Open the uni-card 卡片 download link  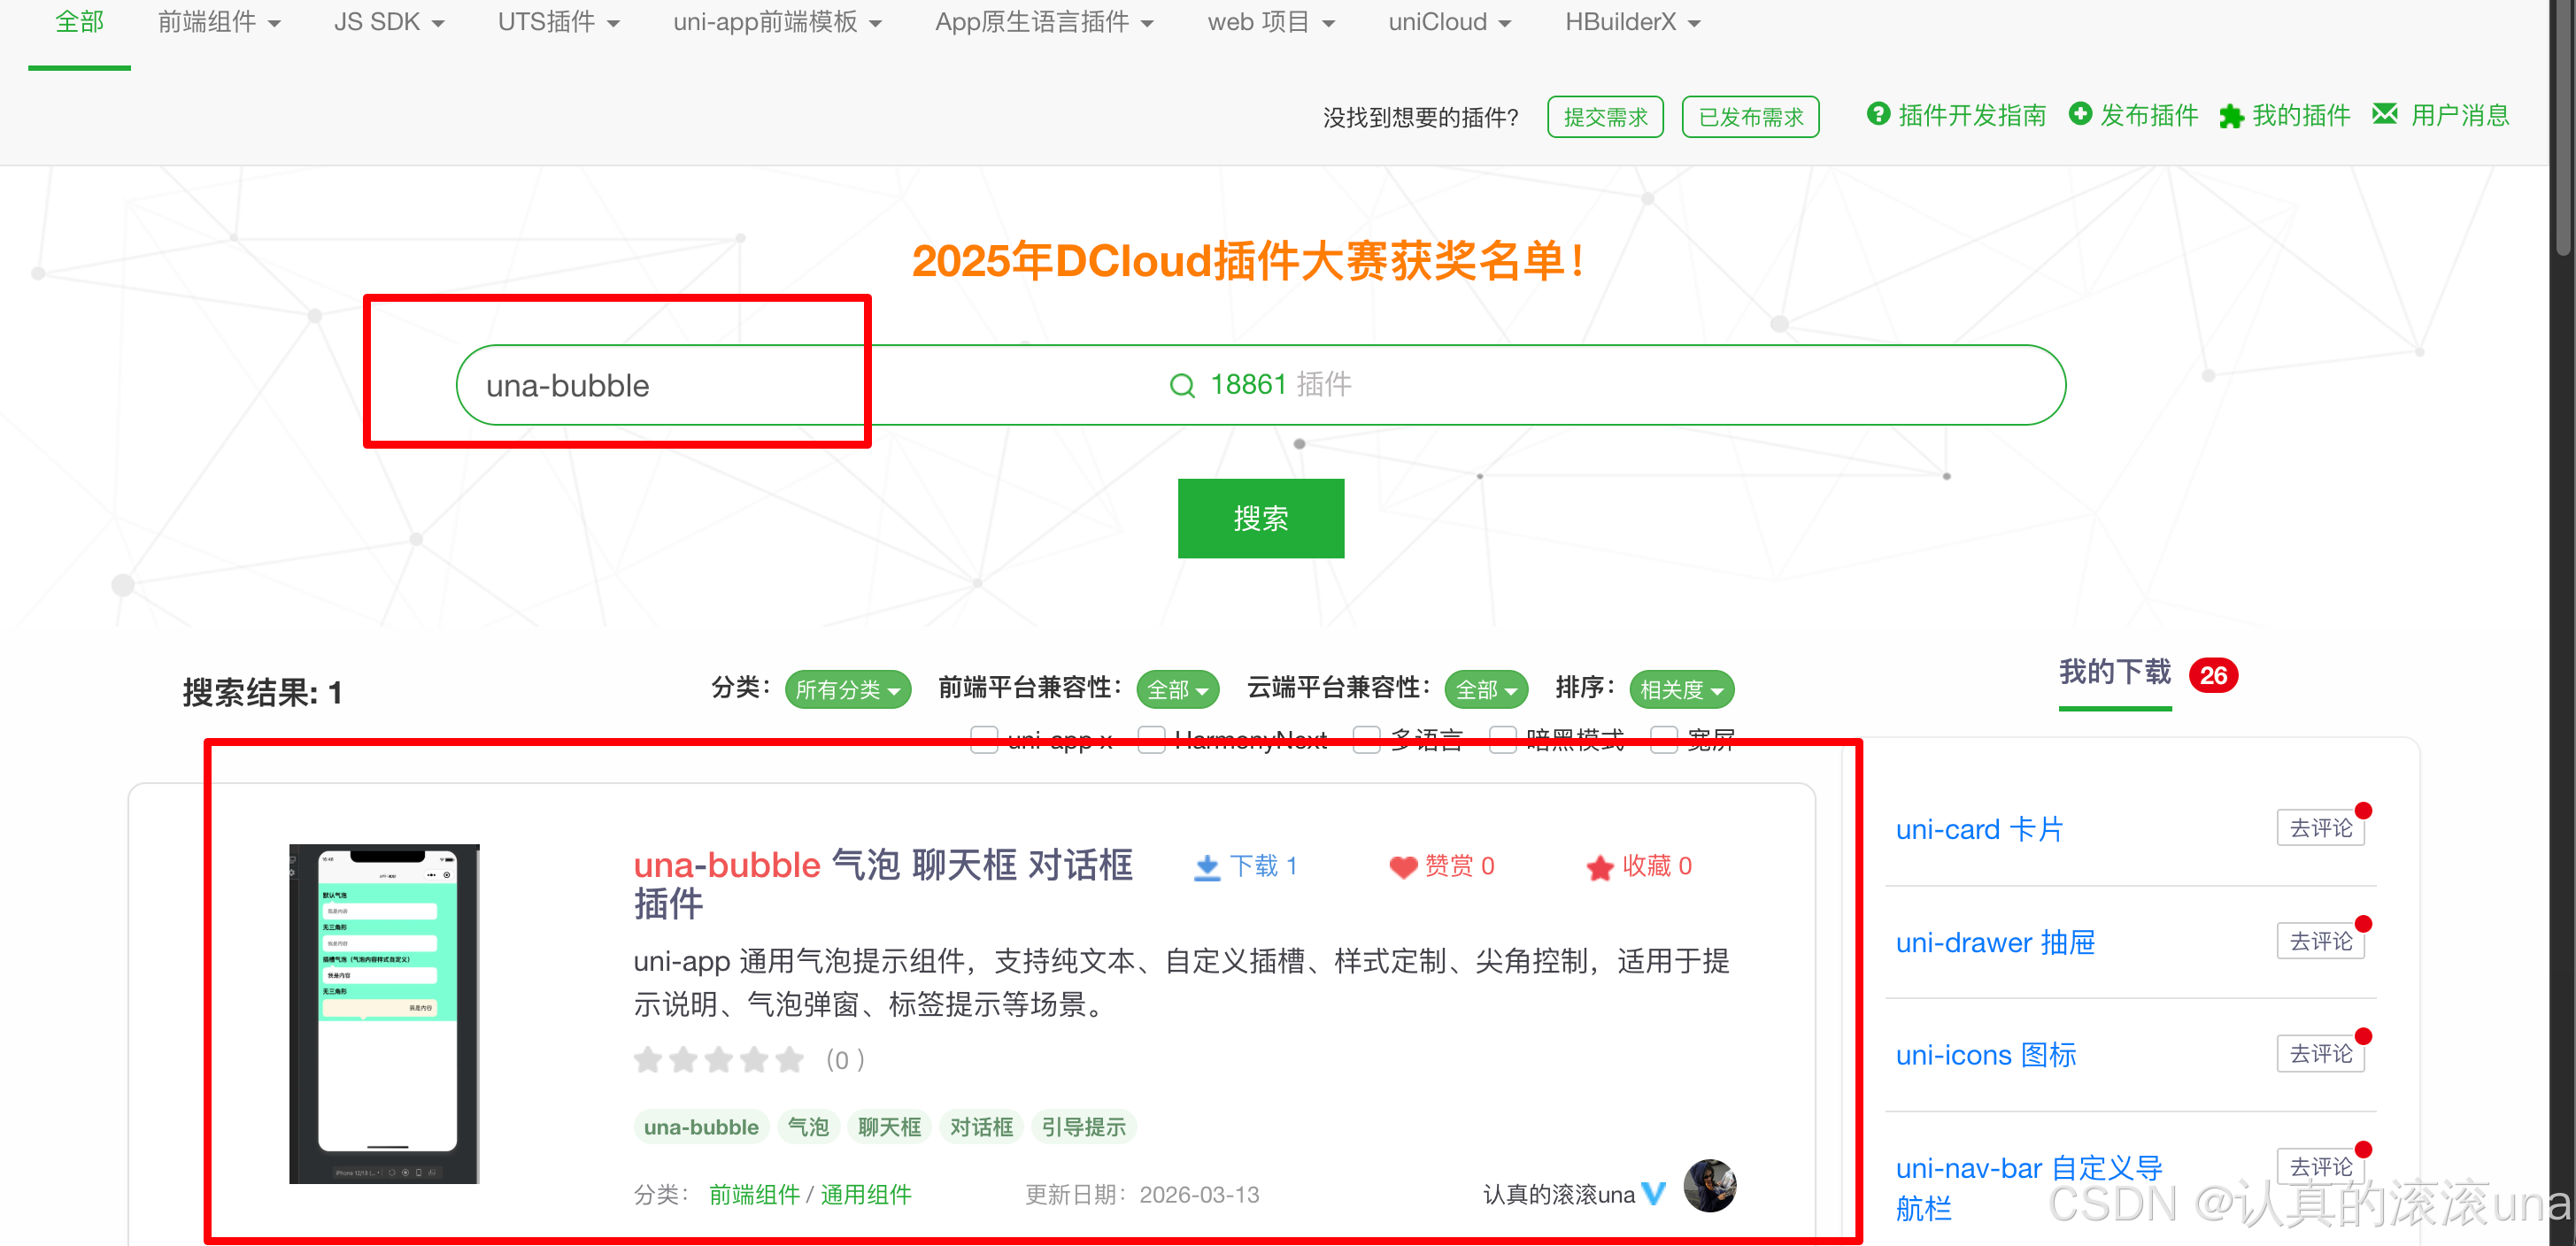(1979, 829)
